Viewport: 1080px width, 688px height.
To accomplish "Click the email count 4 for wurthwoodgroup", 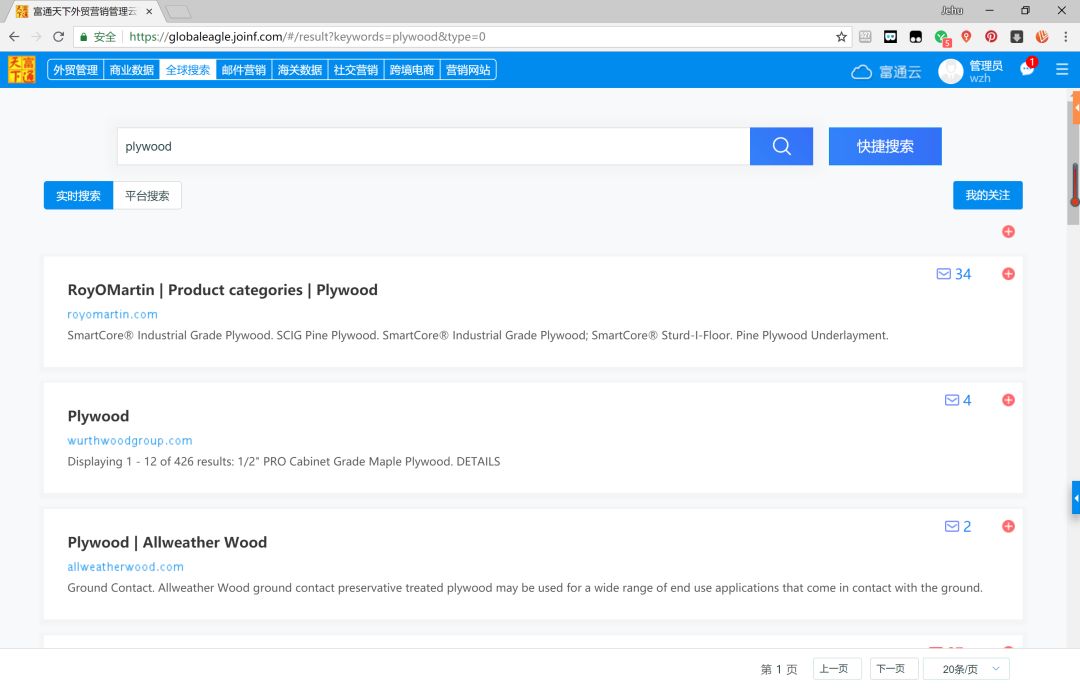I will click(958, 400).
